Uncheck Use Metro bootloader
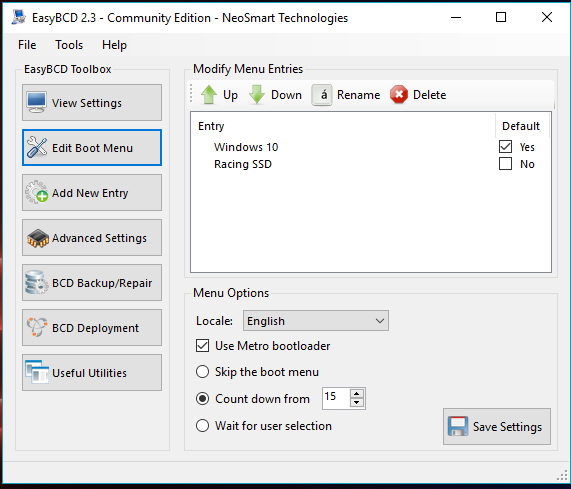571x489 pixels. pos(202,346)
